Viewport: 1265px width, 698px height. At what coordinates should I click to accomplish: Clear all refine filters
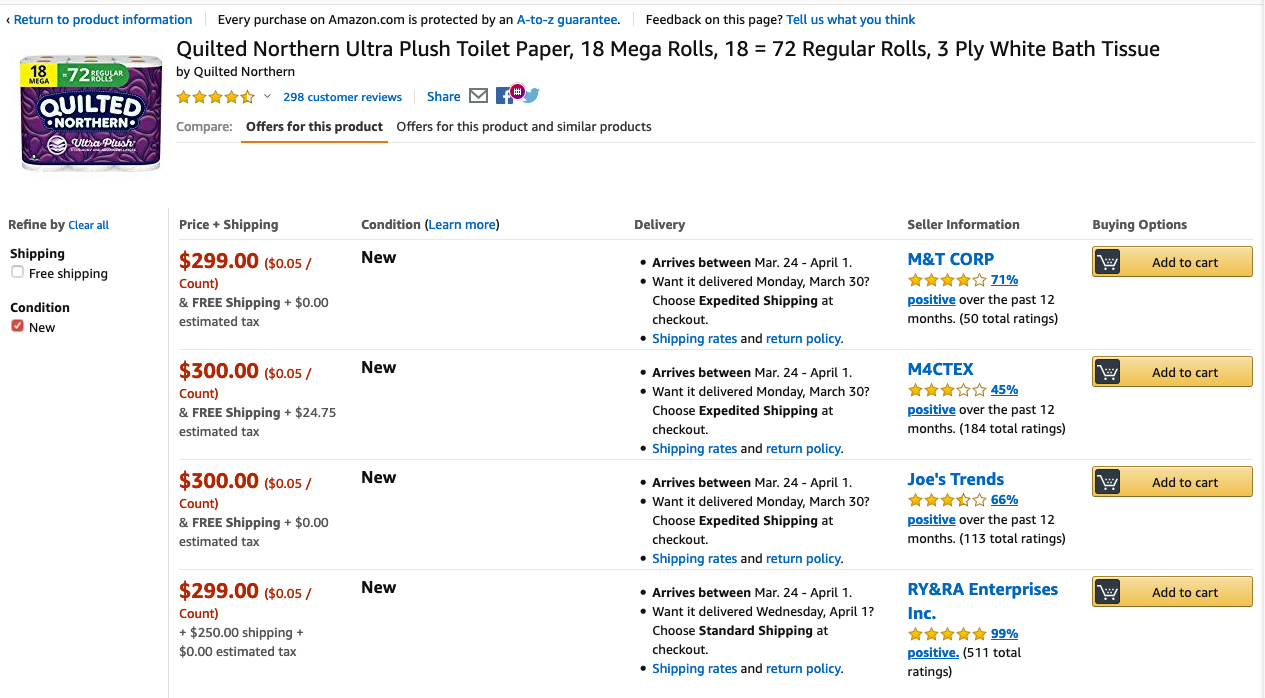[88, 225]
